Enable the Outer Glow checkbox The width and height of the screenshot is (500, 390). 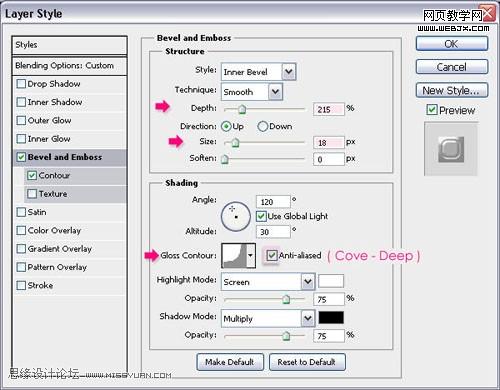coord(21,120)
